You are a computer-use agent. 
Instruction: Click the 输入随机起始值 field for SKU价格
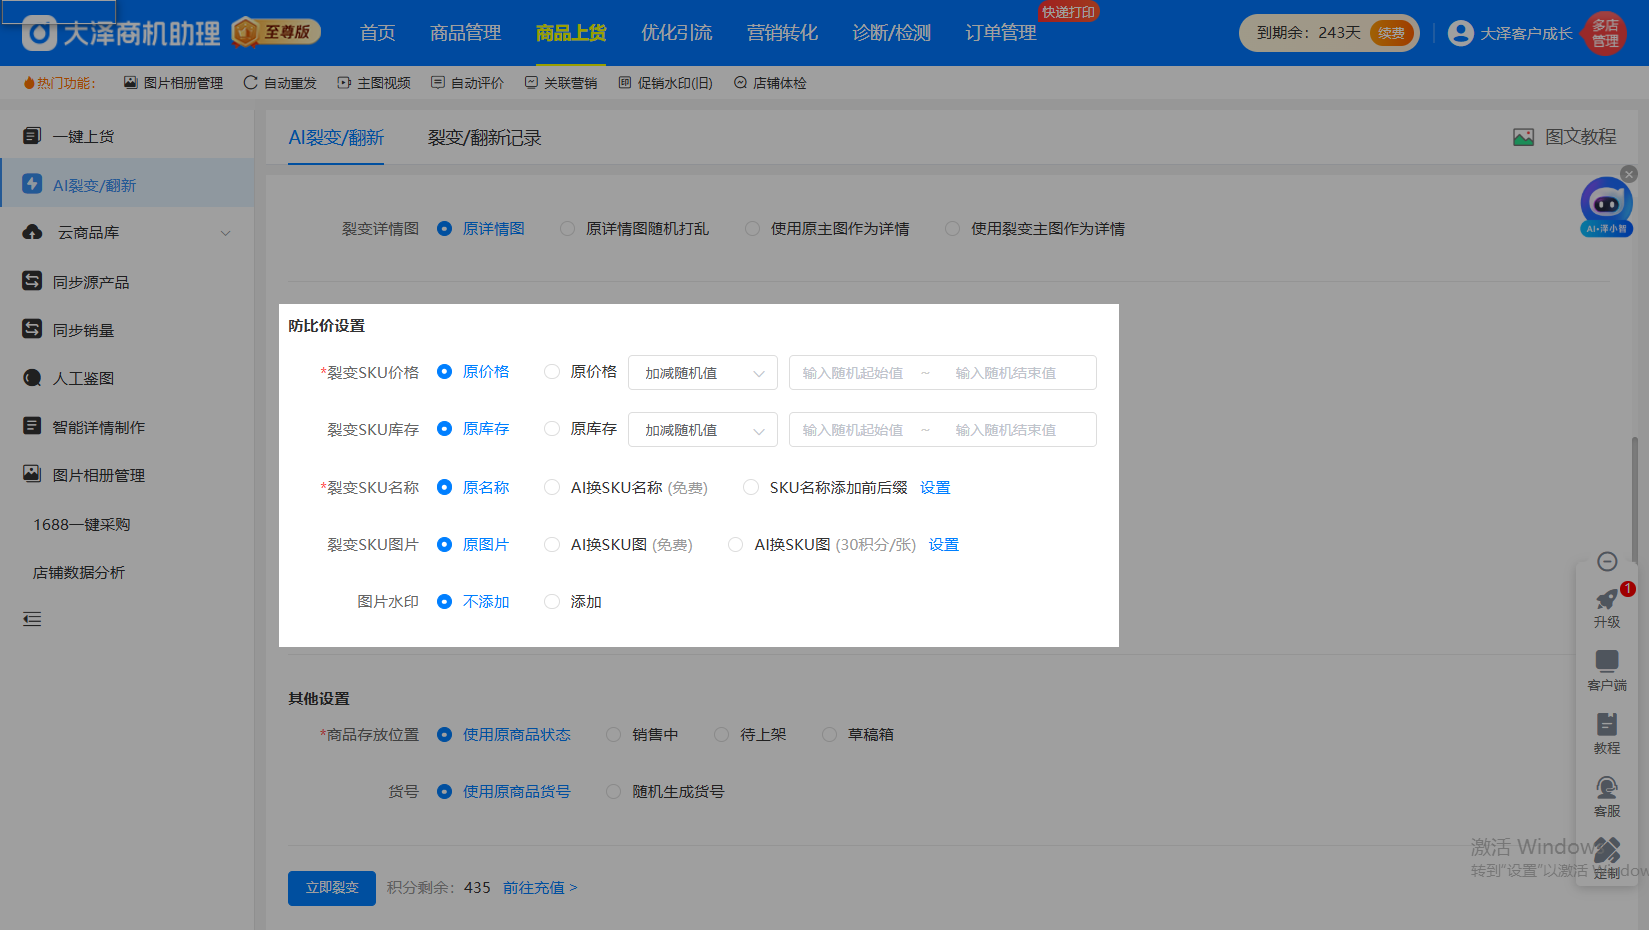pyautogui.click(x=853, y=373)
